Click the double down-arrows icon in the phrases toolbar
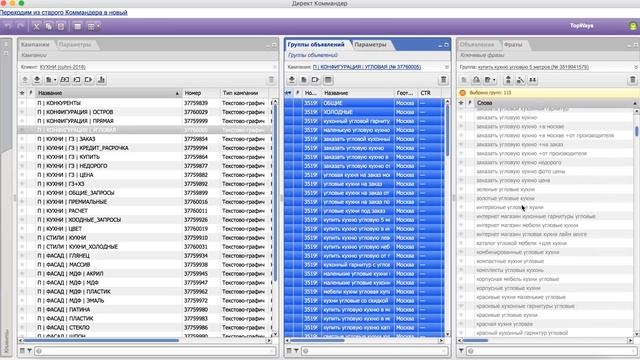This screenshot has height=360, width=640. click(533, 80)
